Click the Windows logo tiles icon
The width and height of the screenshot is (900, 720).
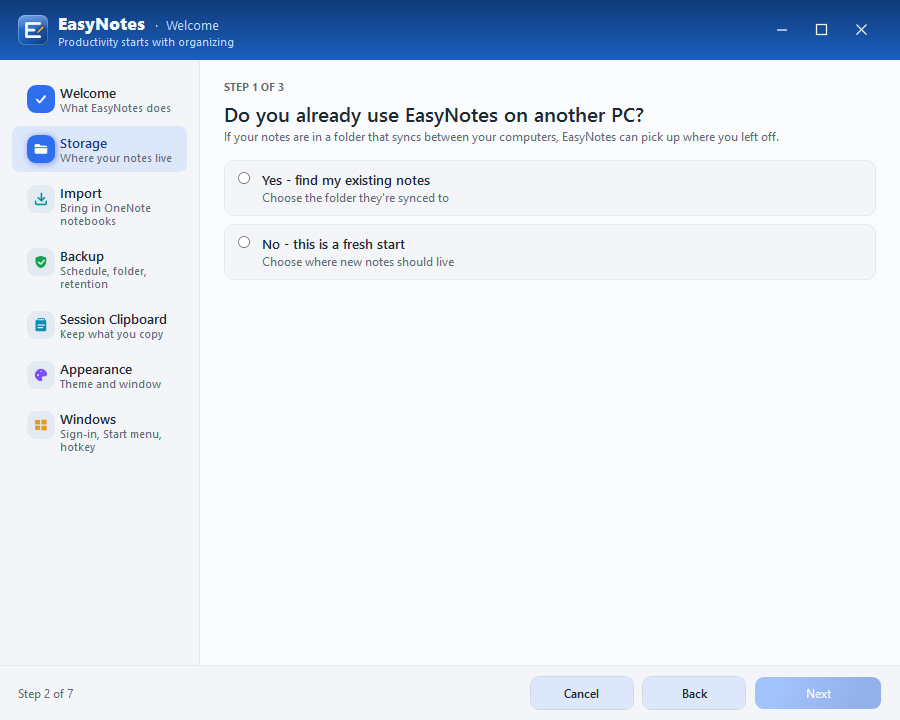coord(41,425)
